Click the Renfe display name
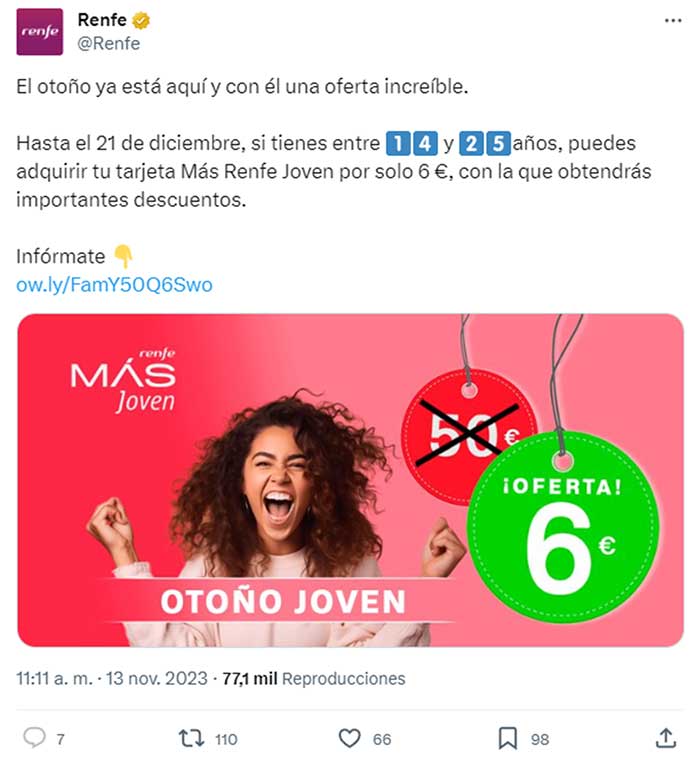The height and width of the screenshot is (766, 700). coord(102,20)
